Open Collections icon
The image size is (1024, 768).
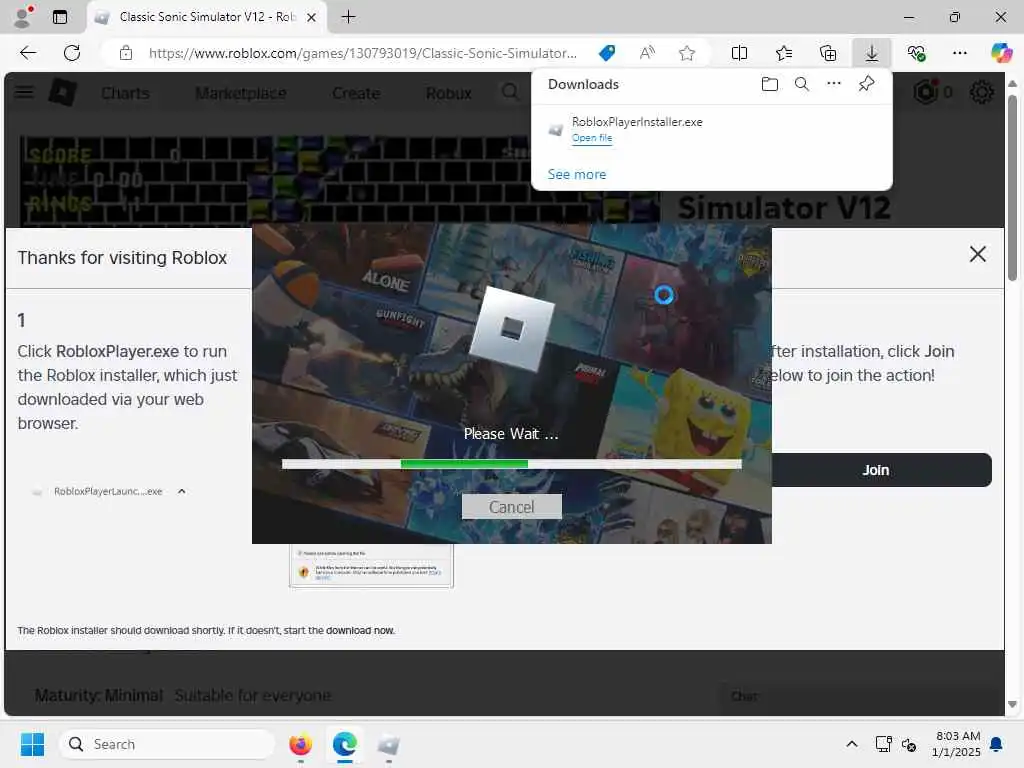click(827, 53)
